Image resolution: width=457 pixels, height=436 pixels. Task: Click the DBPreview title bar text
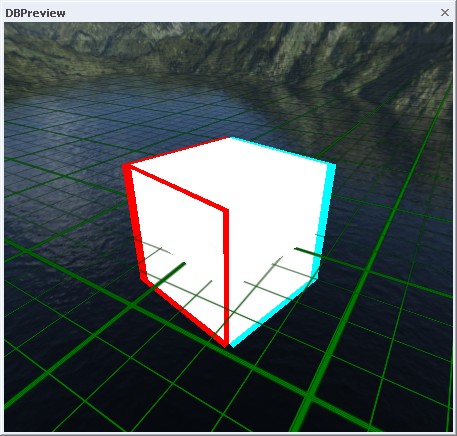pos(35,13)
